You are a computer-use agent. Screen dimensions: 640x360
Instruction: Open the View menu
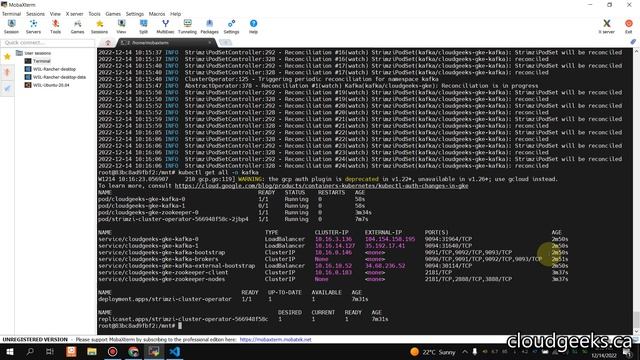pyautogui.click(x=55, y=14)
